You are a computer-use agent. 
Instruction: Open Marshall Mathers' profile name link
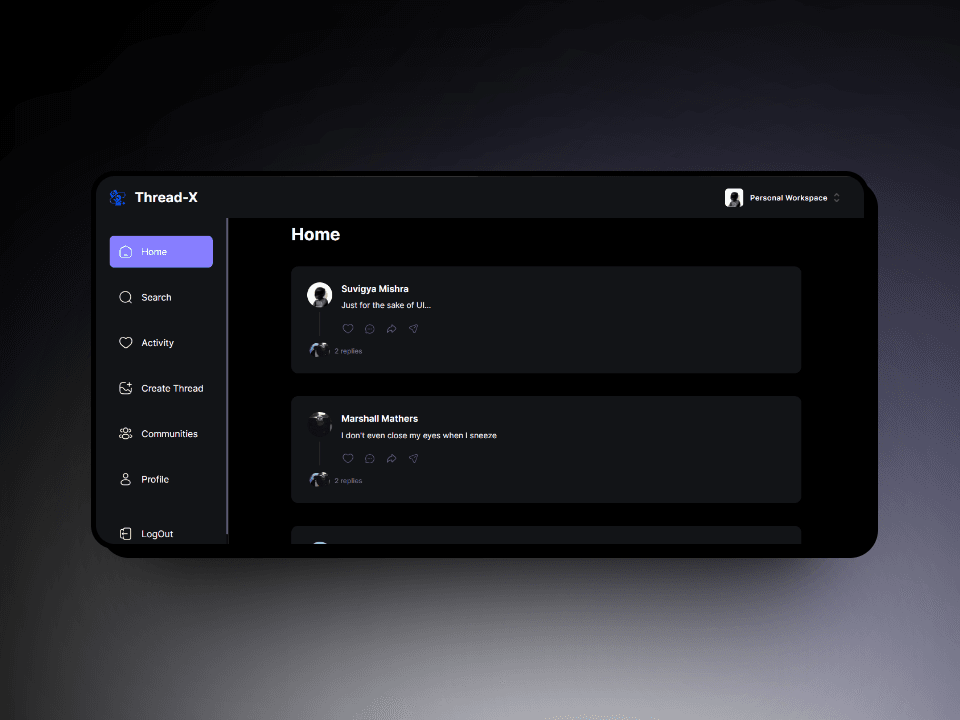379,419
